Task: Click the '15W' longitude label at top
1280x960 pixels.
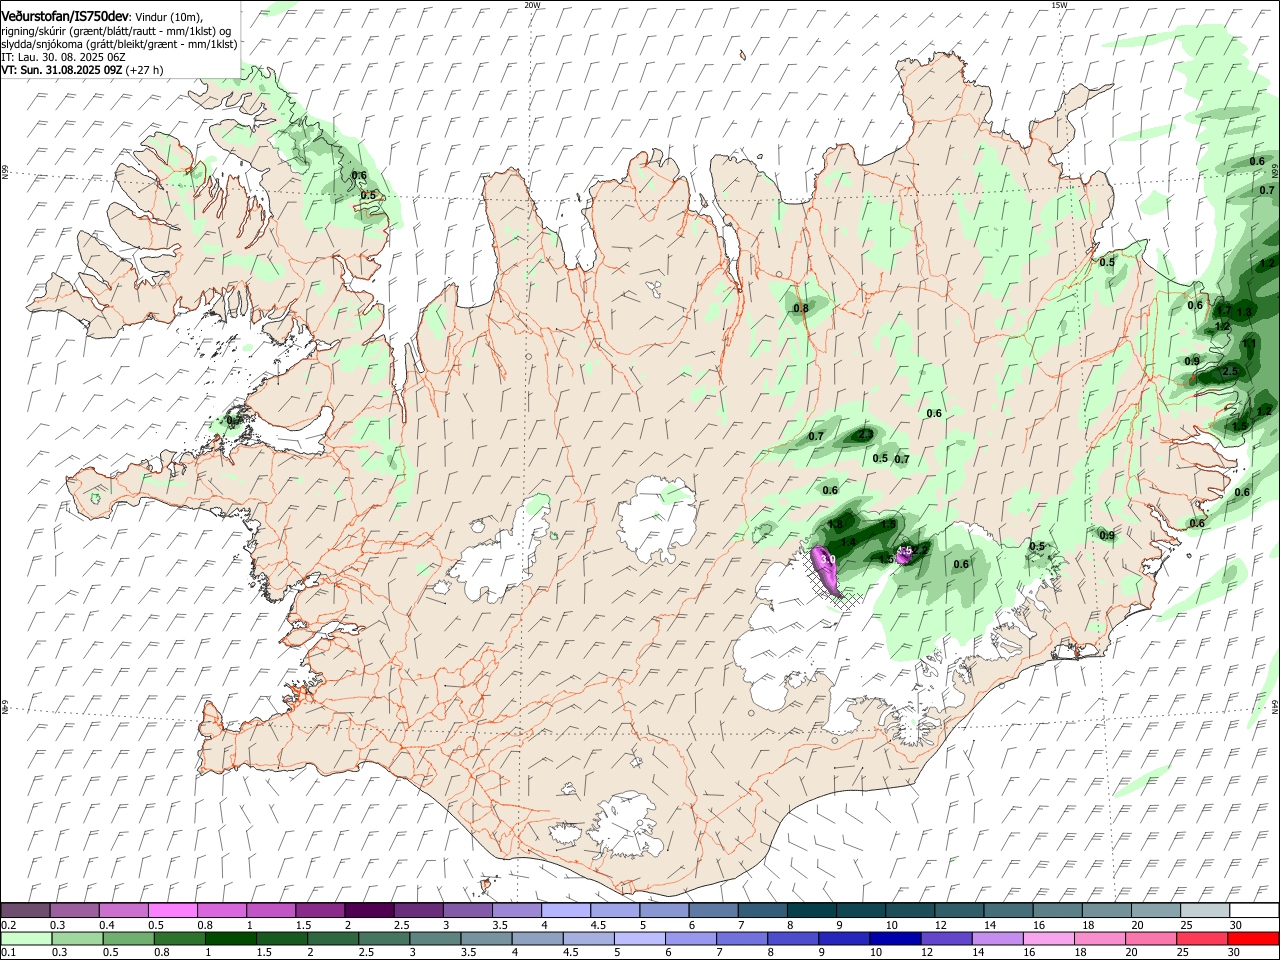Action: [1059, 5]
